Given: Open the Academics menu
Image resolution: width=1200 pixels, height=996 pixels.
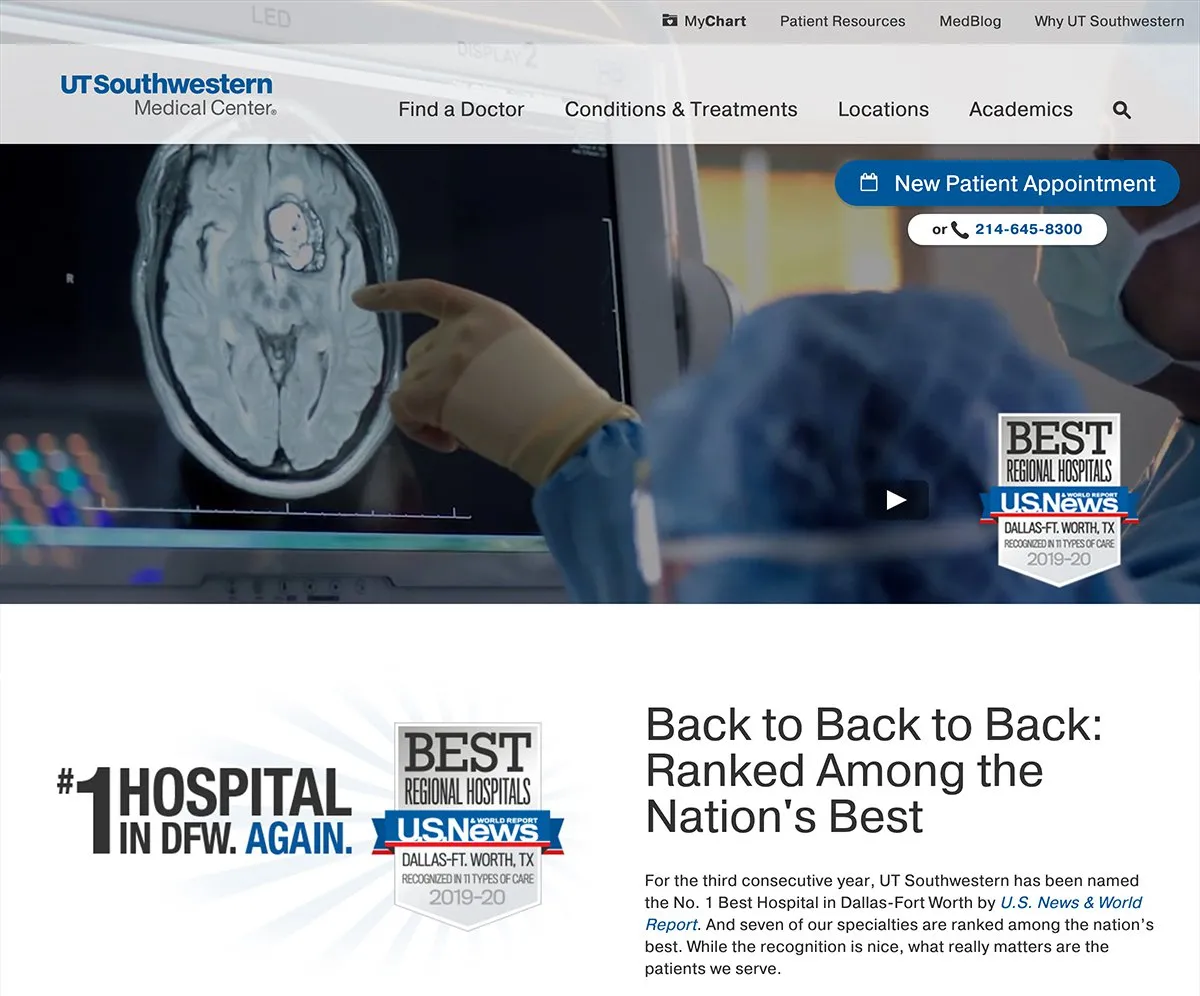Looking at the screenshot, I should [1021, 110].
